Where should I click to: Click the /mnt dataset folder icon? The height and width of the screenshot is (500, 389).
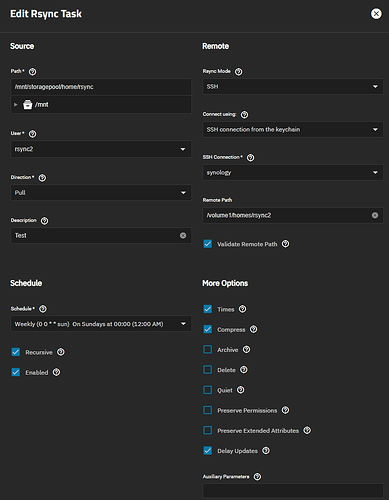click(x=28, y=105)
